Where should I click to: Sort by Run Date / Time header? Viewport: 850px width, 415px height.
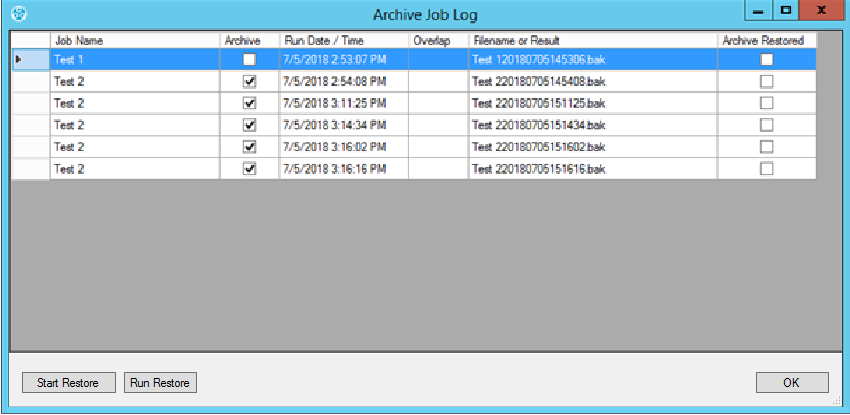pos(343,41)
